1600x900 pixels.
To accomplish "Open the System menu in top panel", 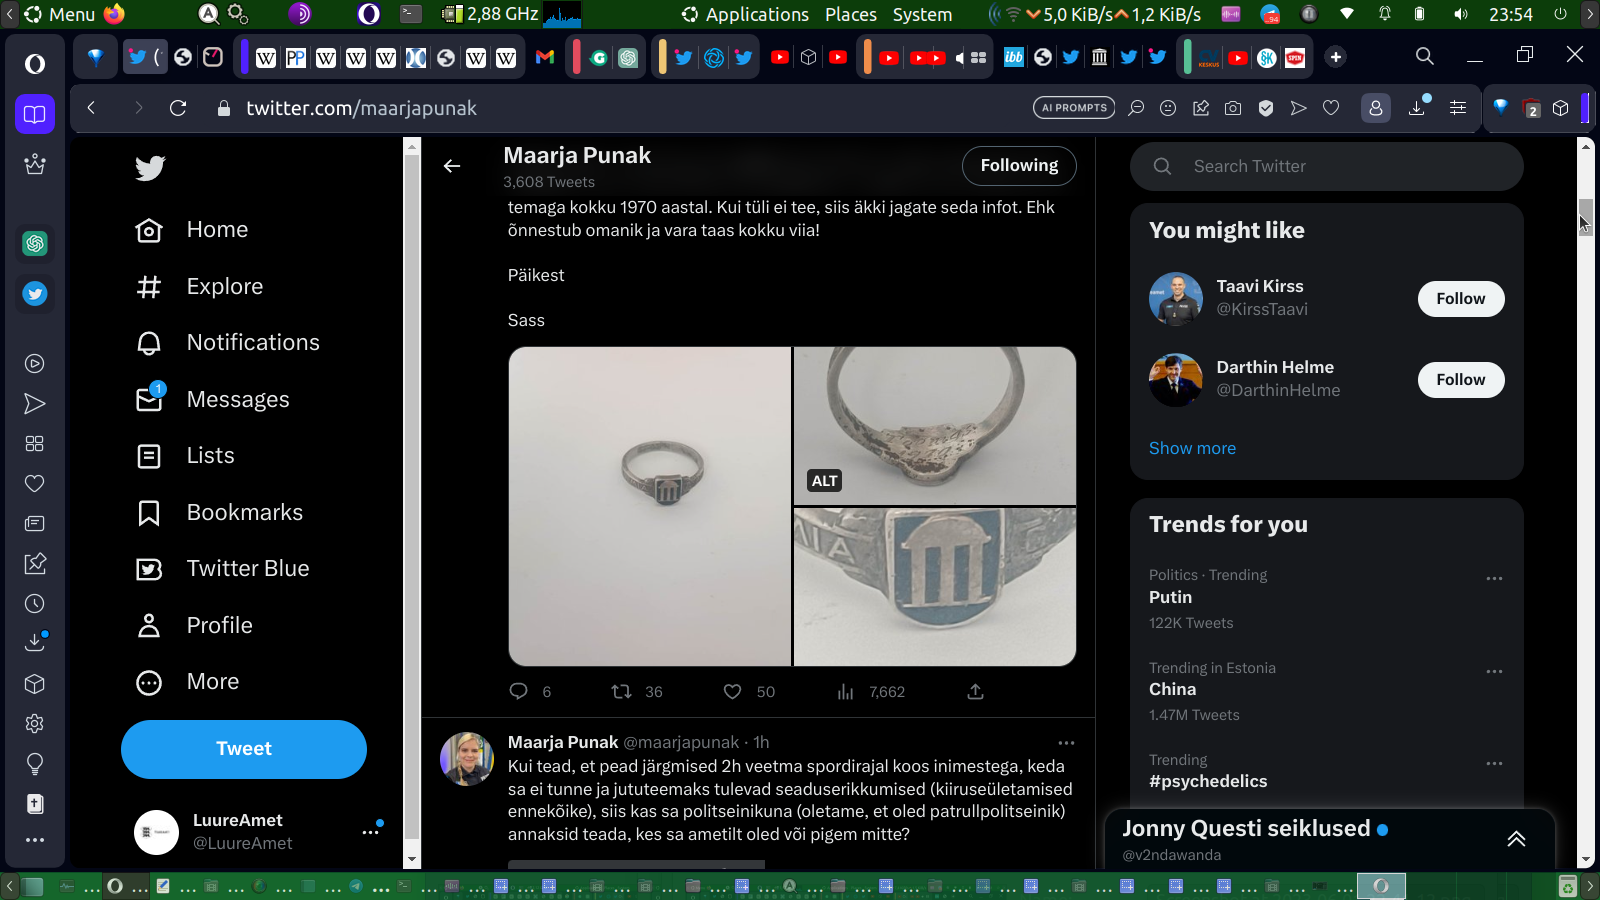I will tap(922, 14).
